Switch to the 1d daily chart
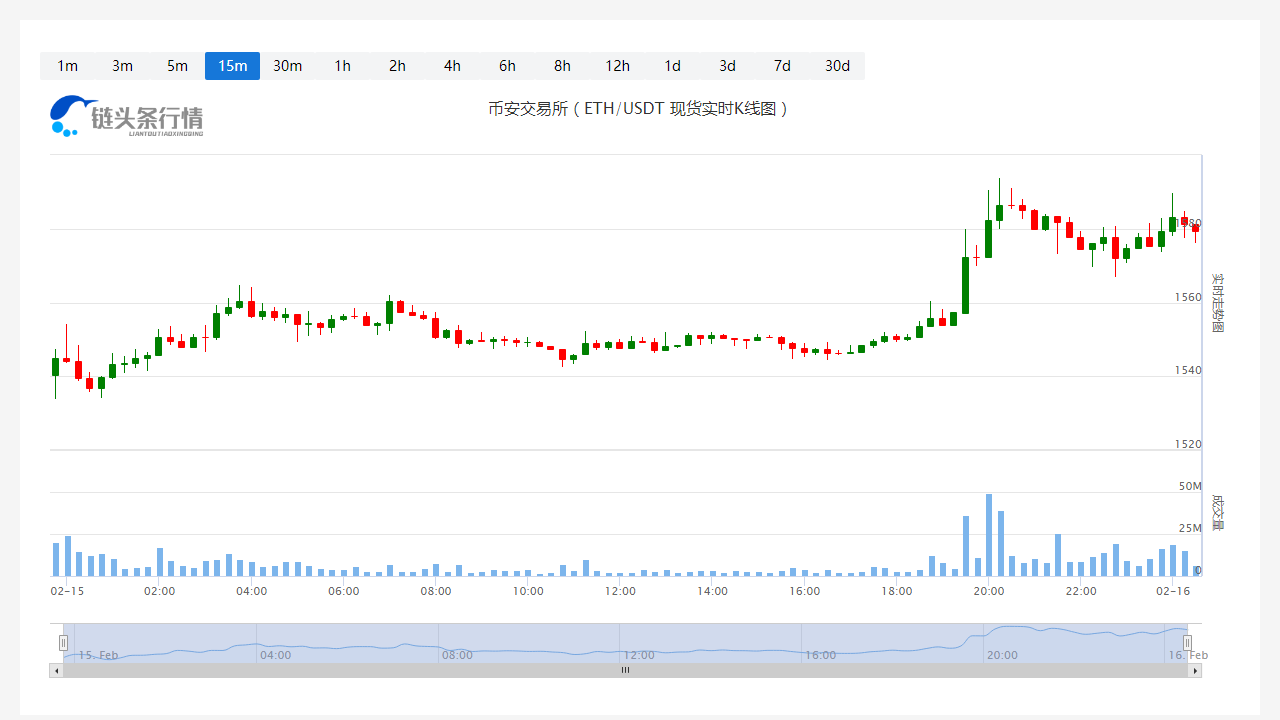Viewport: 1280px width, 720px height. tap(672, 66)
